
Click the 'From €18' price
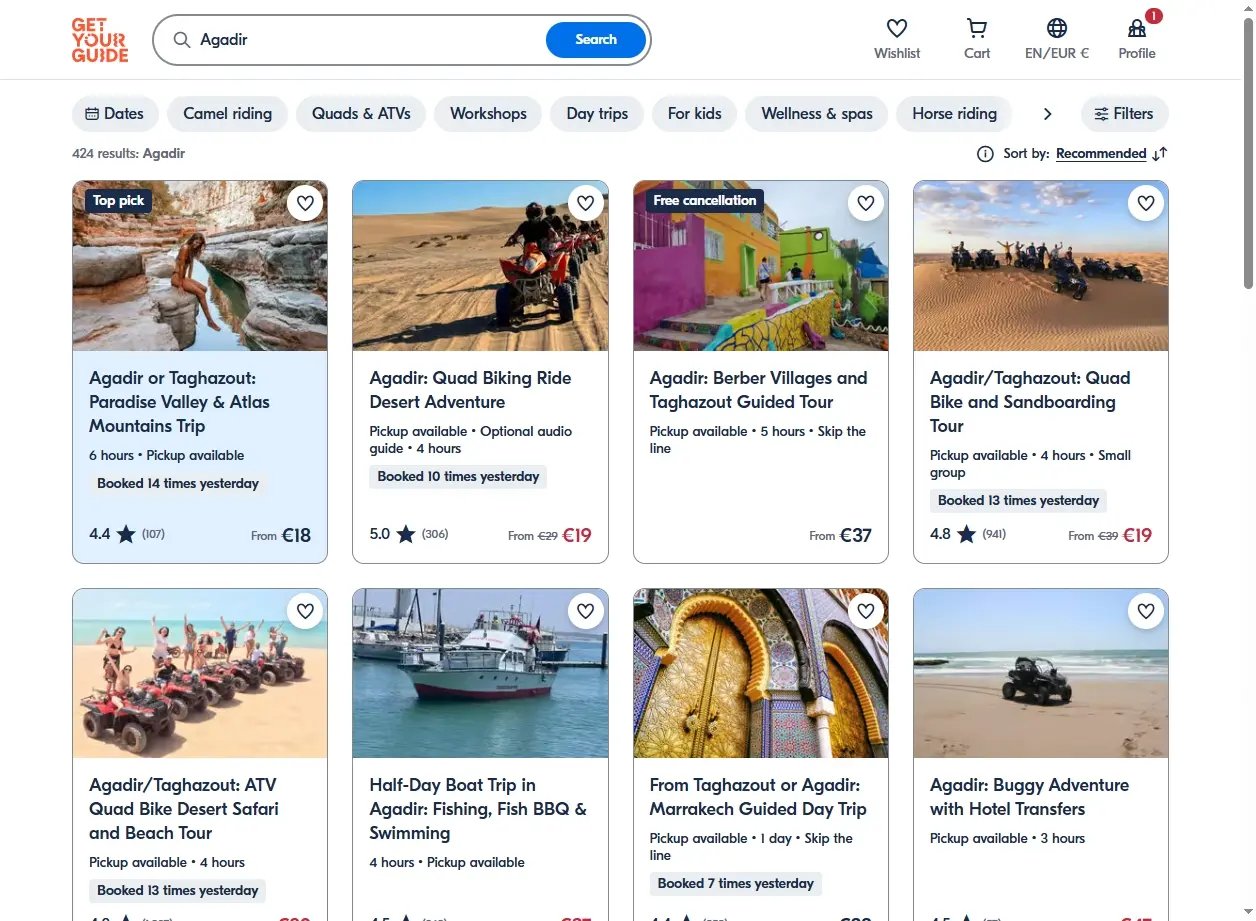(x=281, y=535)
